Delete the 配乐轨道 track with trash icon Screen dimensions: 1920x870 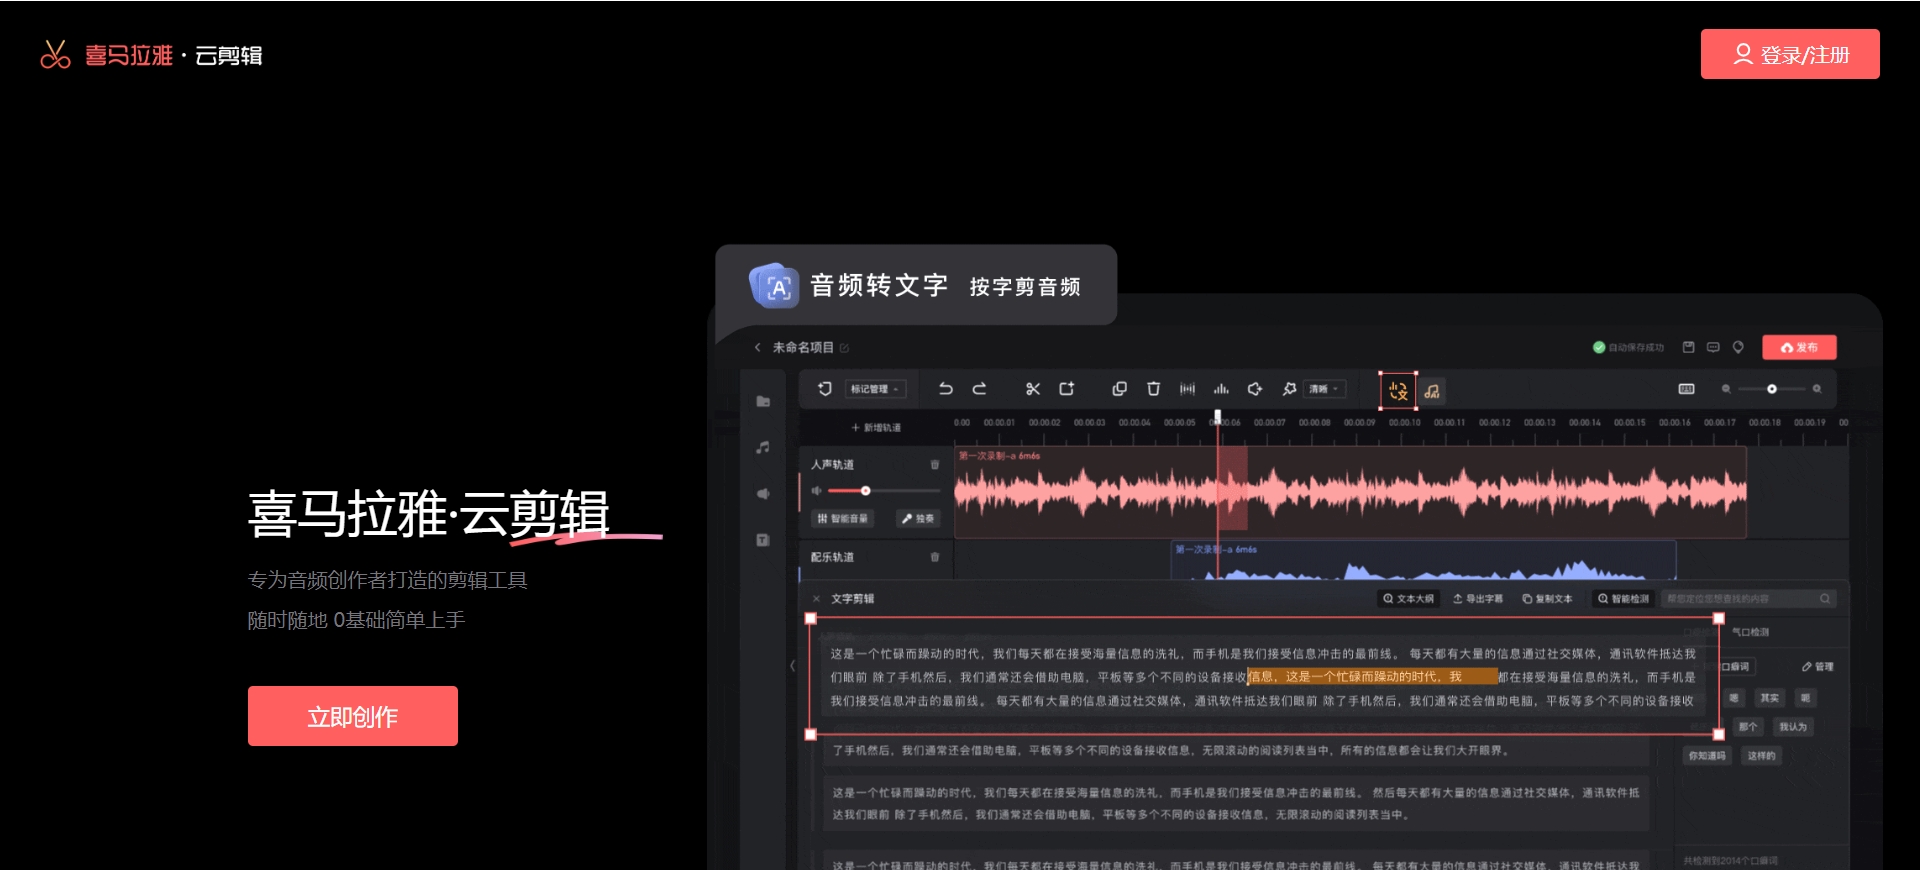(x=935, y=557)
